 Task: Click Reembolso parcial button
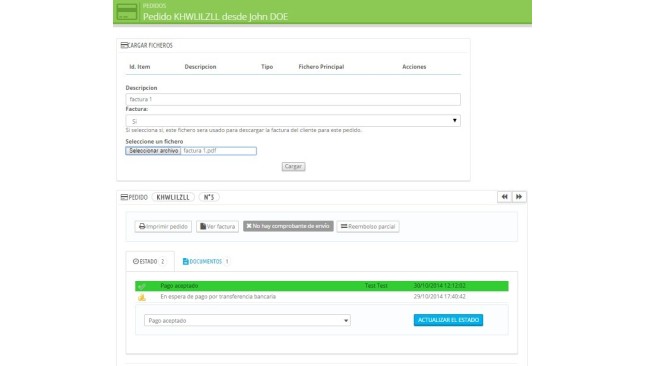(367, 226)
